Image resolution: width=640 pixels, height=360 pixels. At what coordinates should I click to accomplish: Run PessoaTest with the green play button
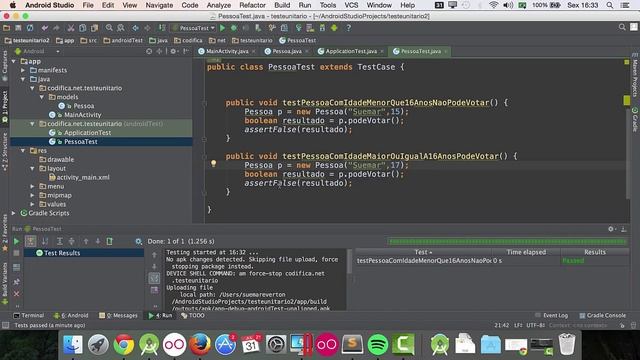(222, 28)
